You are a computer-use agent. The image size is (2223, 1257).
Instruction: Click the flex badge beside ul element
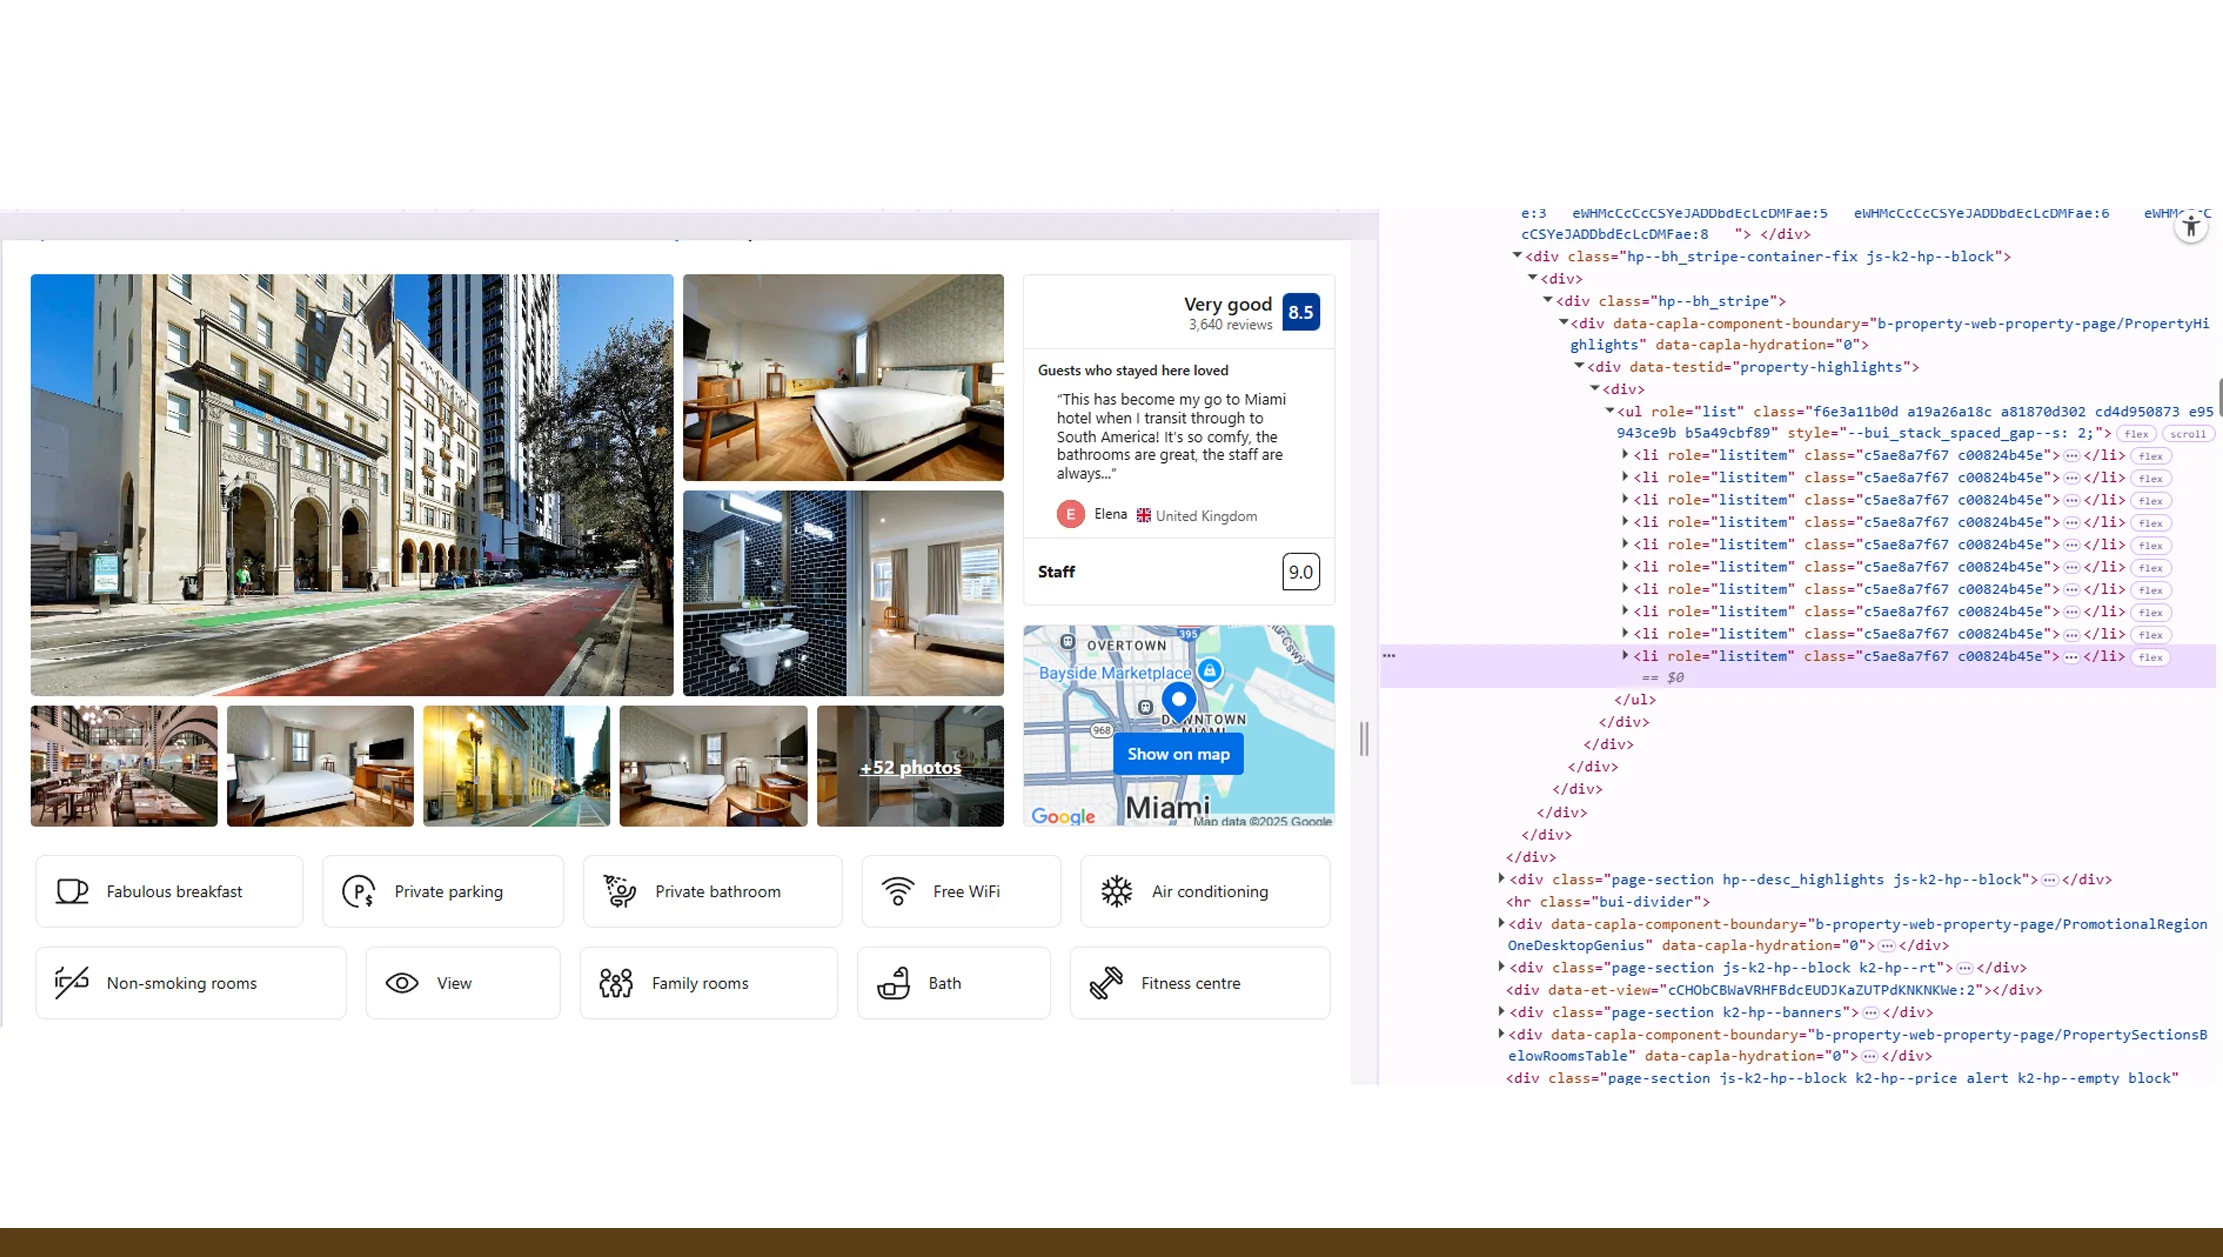2136,434
